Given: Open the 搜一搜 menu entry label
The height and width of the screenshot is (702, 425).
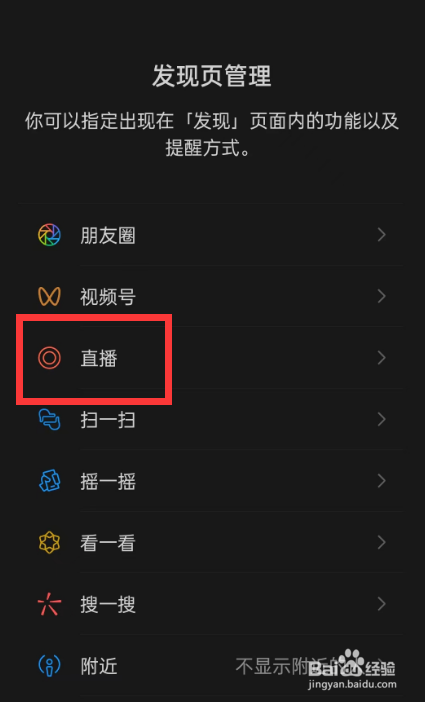Looking at the screenshot, I should pyautogui.click(x=108, y=605).
